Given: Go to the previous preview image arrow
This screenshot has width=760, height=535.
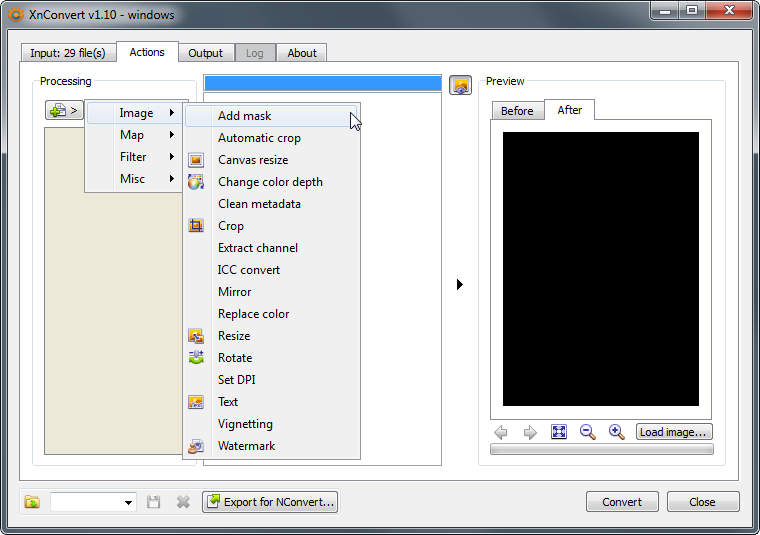Looking at the screenshot, I should pyautogui.click(x=501, y=432).
